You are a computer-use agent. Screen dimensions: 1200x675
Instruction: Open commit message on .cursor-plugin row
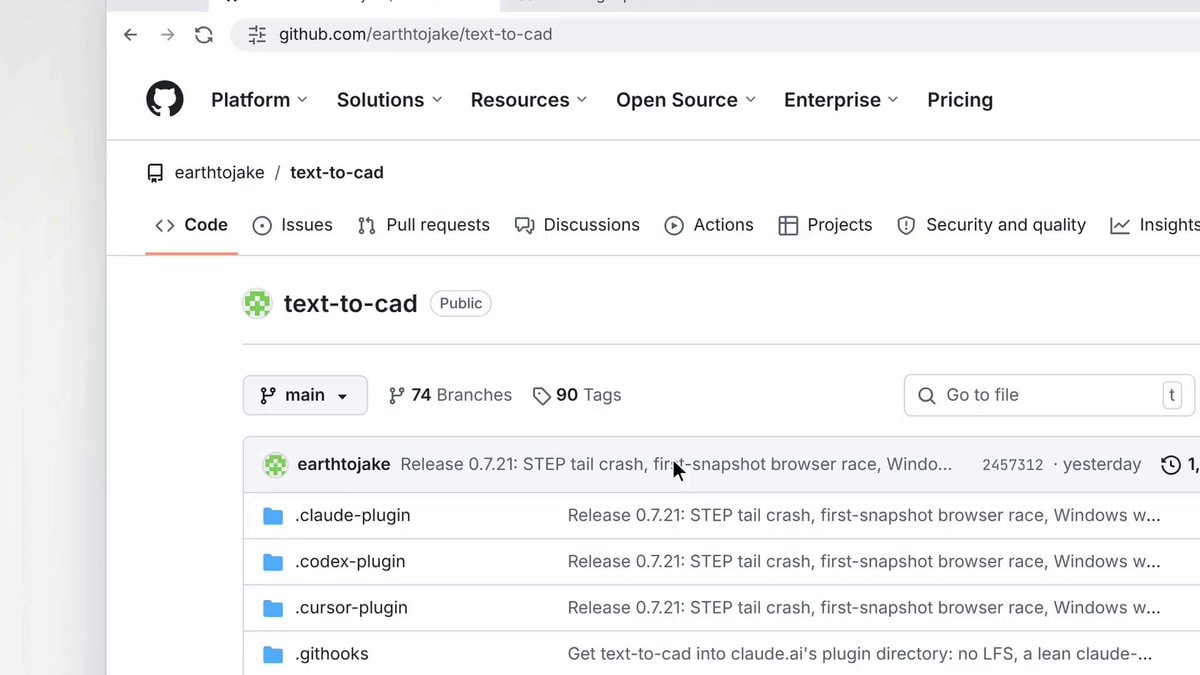[864, 608]
